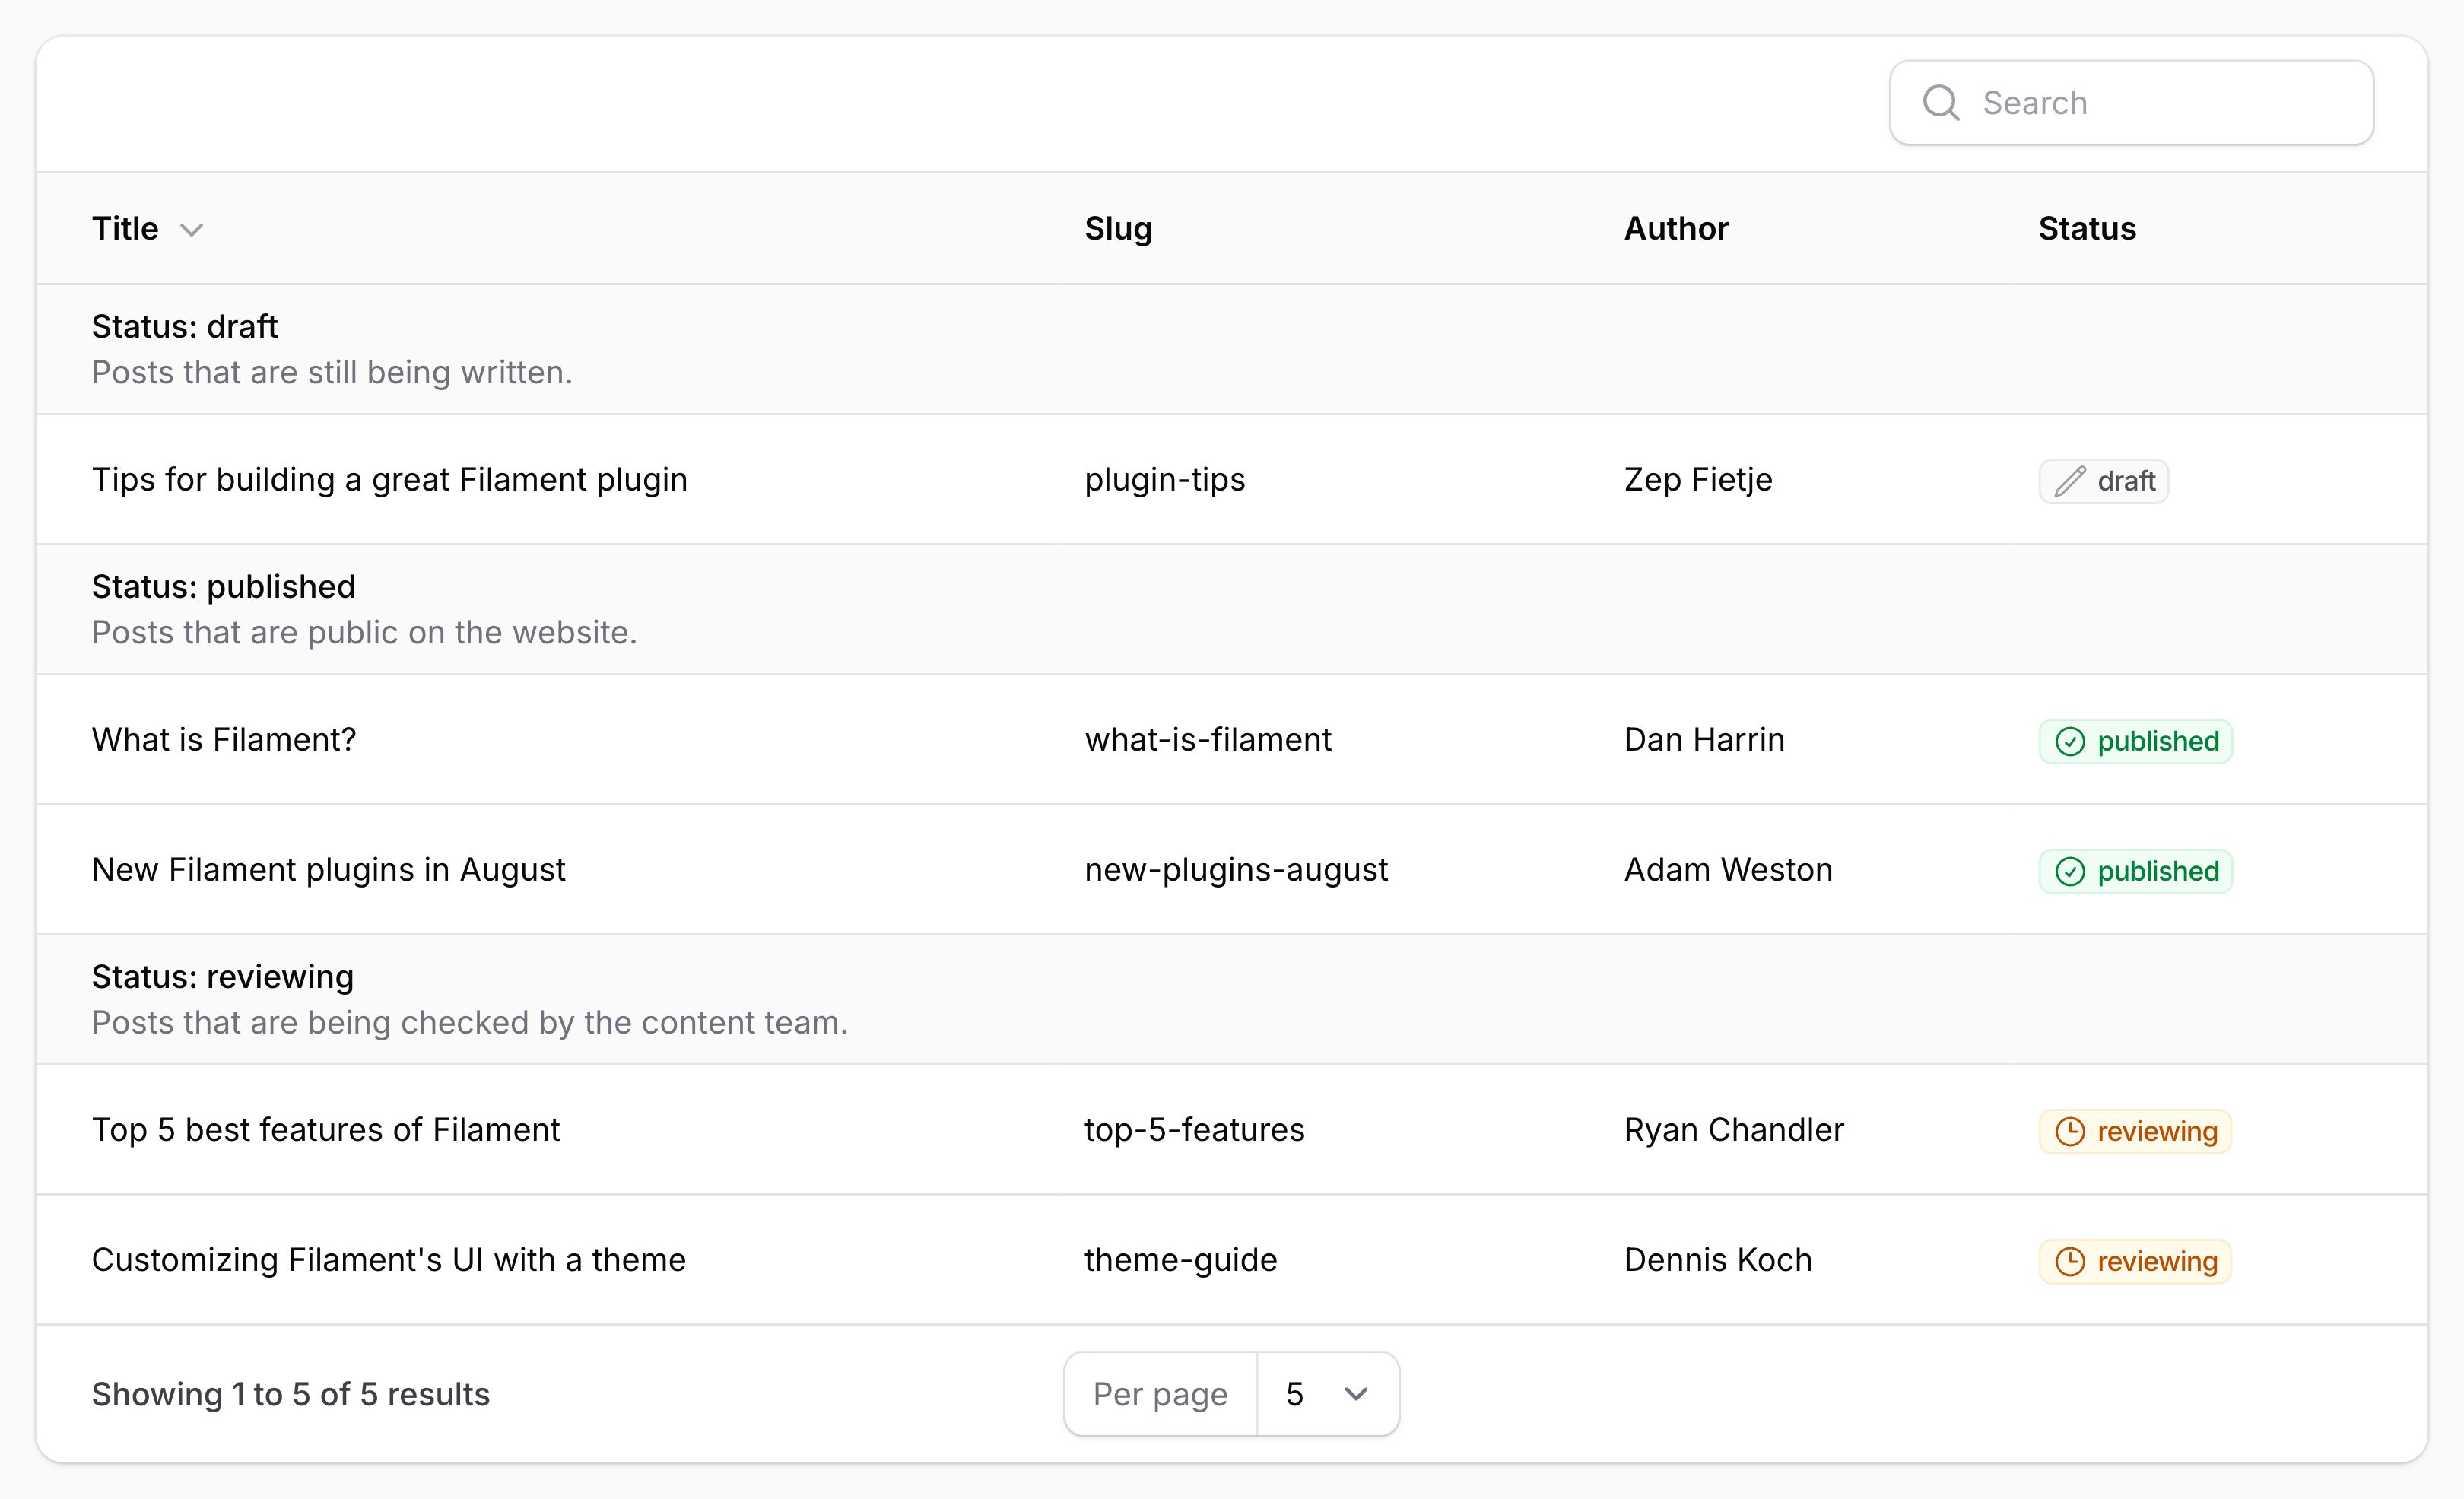2464x1499 pixels.
Task: Open the per page dropdown showing 5
Action: click(1328, 1395)
